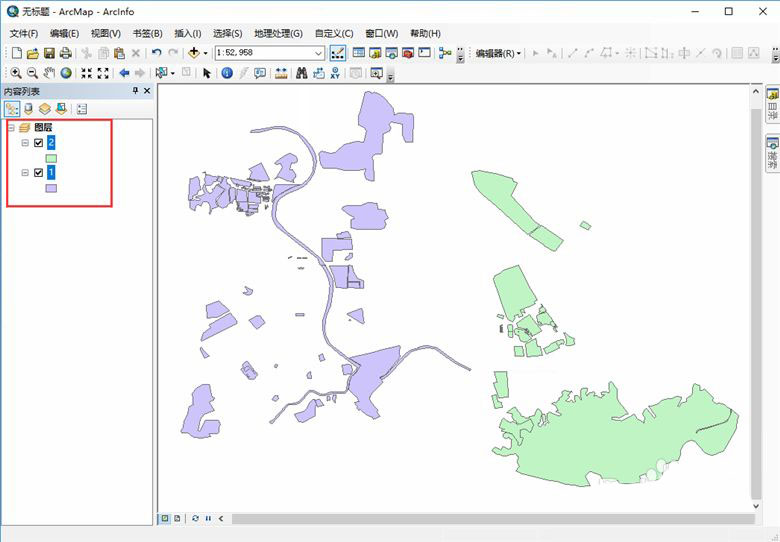Select the Pan hand tool

[49, 73]
